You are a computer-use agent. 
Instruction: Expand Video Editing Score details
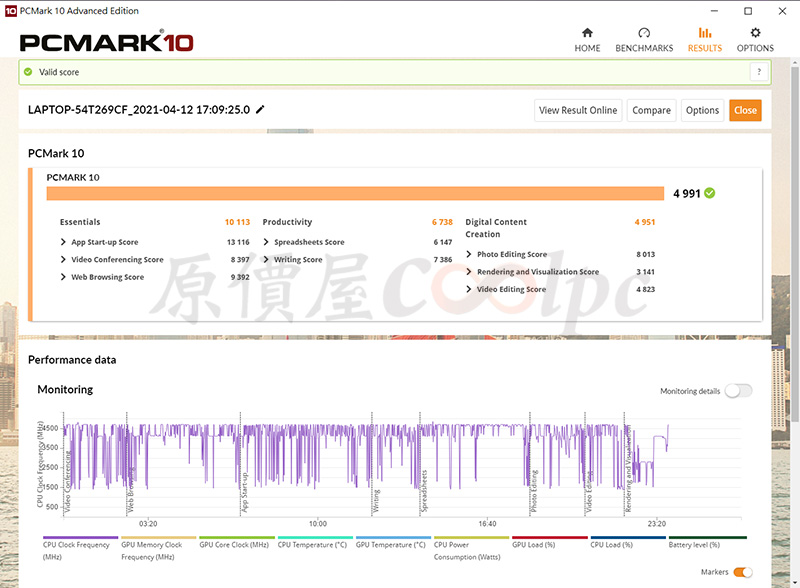coord(469,289)
